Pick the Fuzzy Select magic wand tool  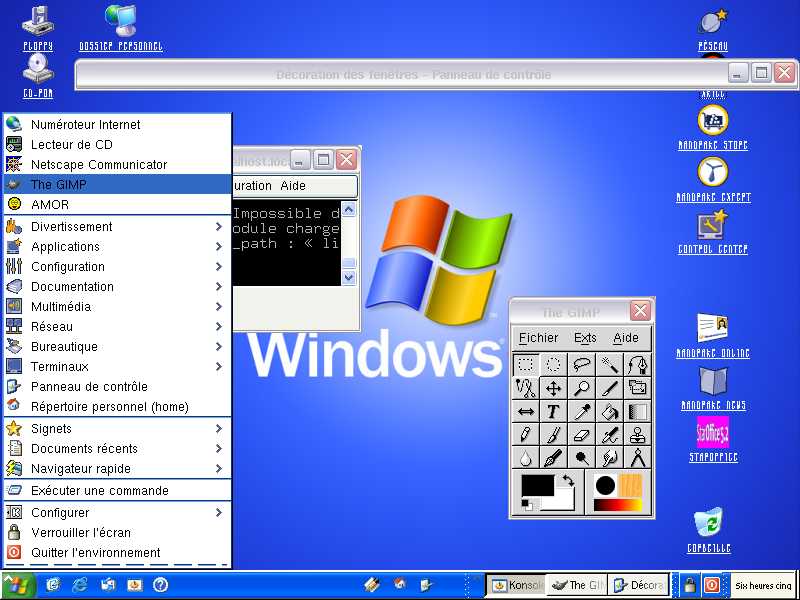[610, 364]
